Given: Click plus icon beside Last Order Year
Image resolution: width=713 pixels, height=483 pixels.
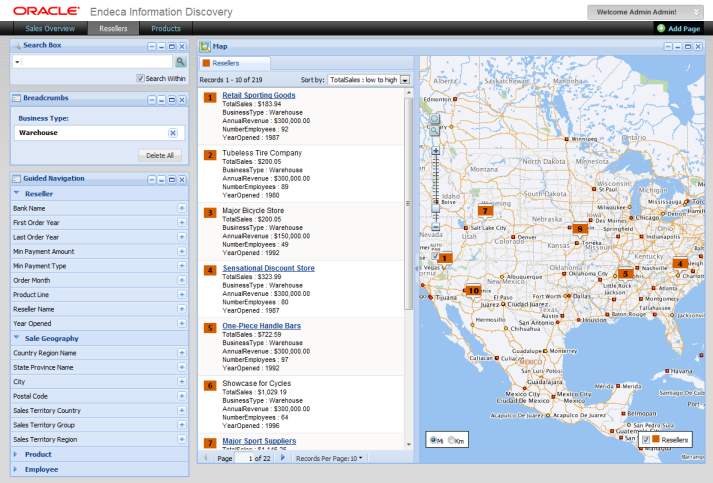Looking at the screenshot, I should 181,237.
